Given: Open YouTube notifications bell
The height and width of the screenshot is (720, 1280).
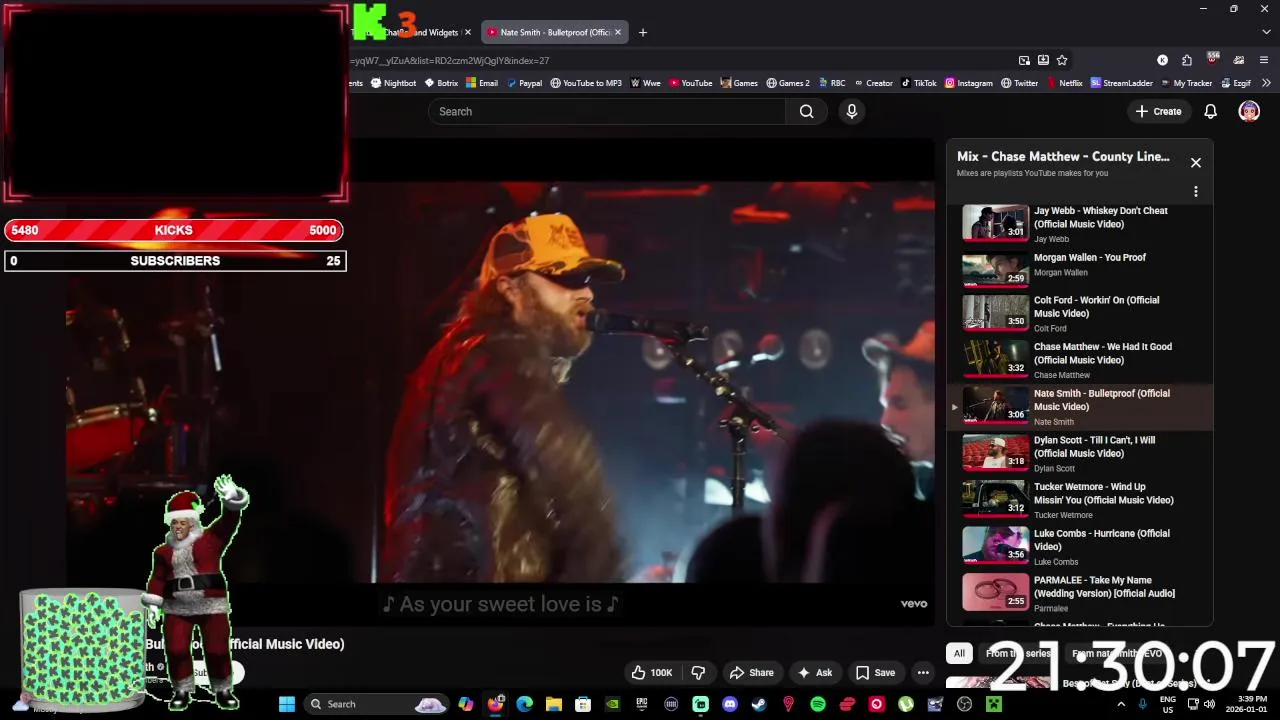Looking at the screenshot, I should pyautogui.click(x=1210, y=111).
